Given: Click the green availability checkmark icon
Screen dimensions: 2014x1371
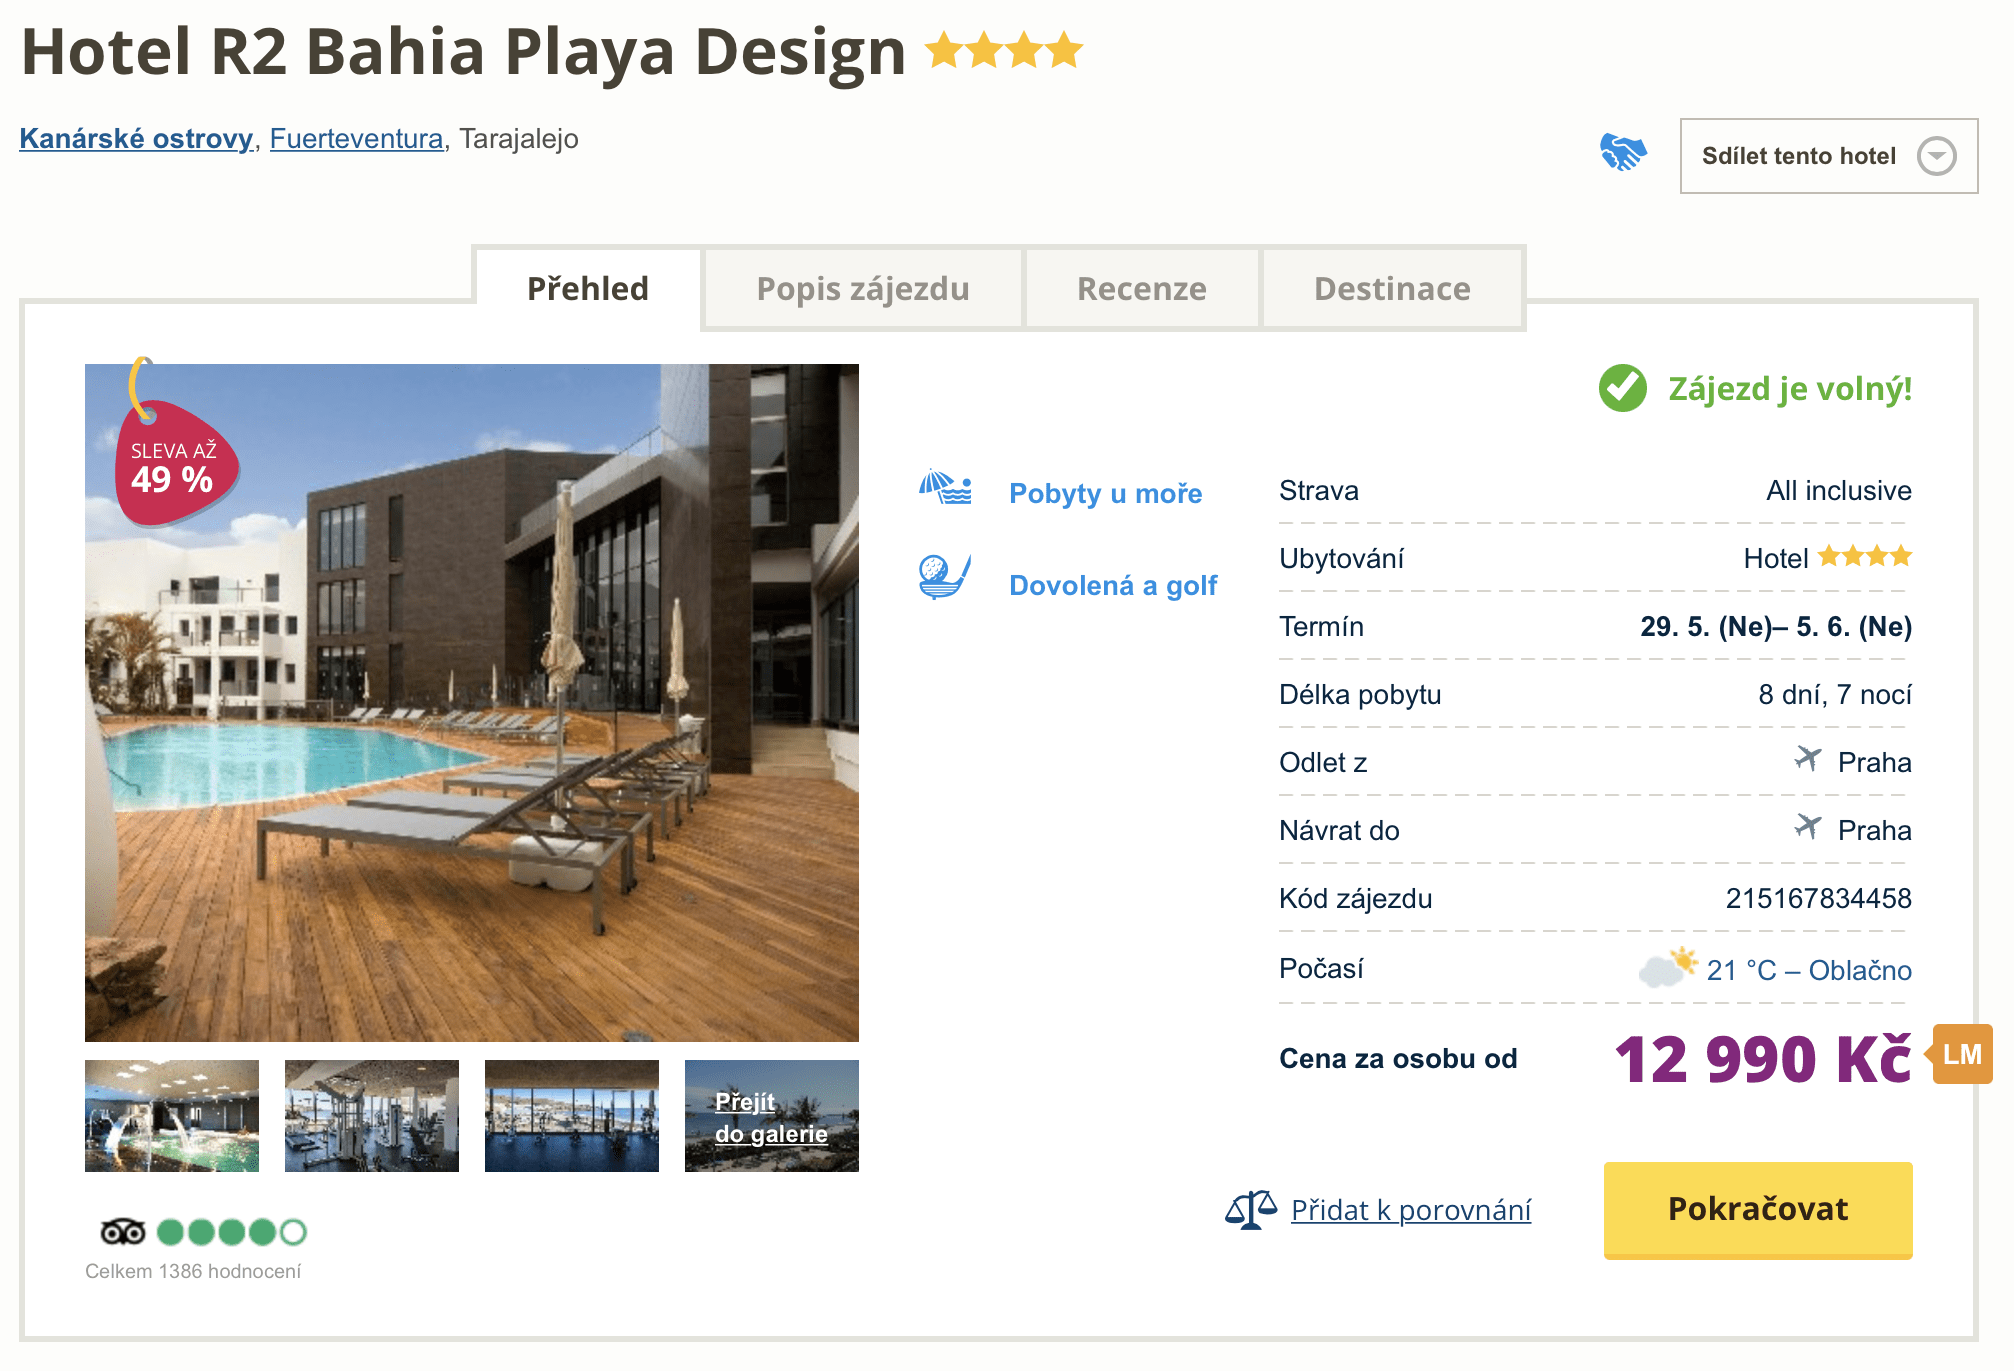Looking at the screenshot, I should [1622, 388].
